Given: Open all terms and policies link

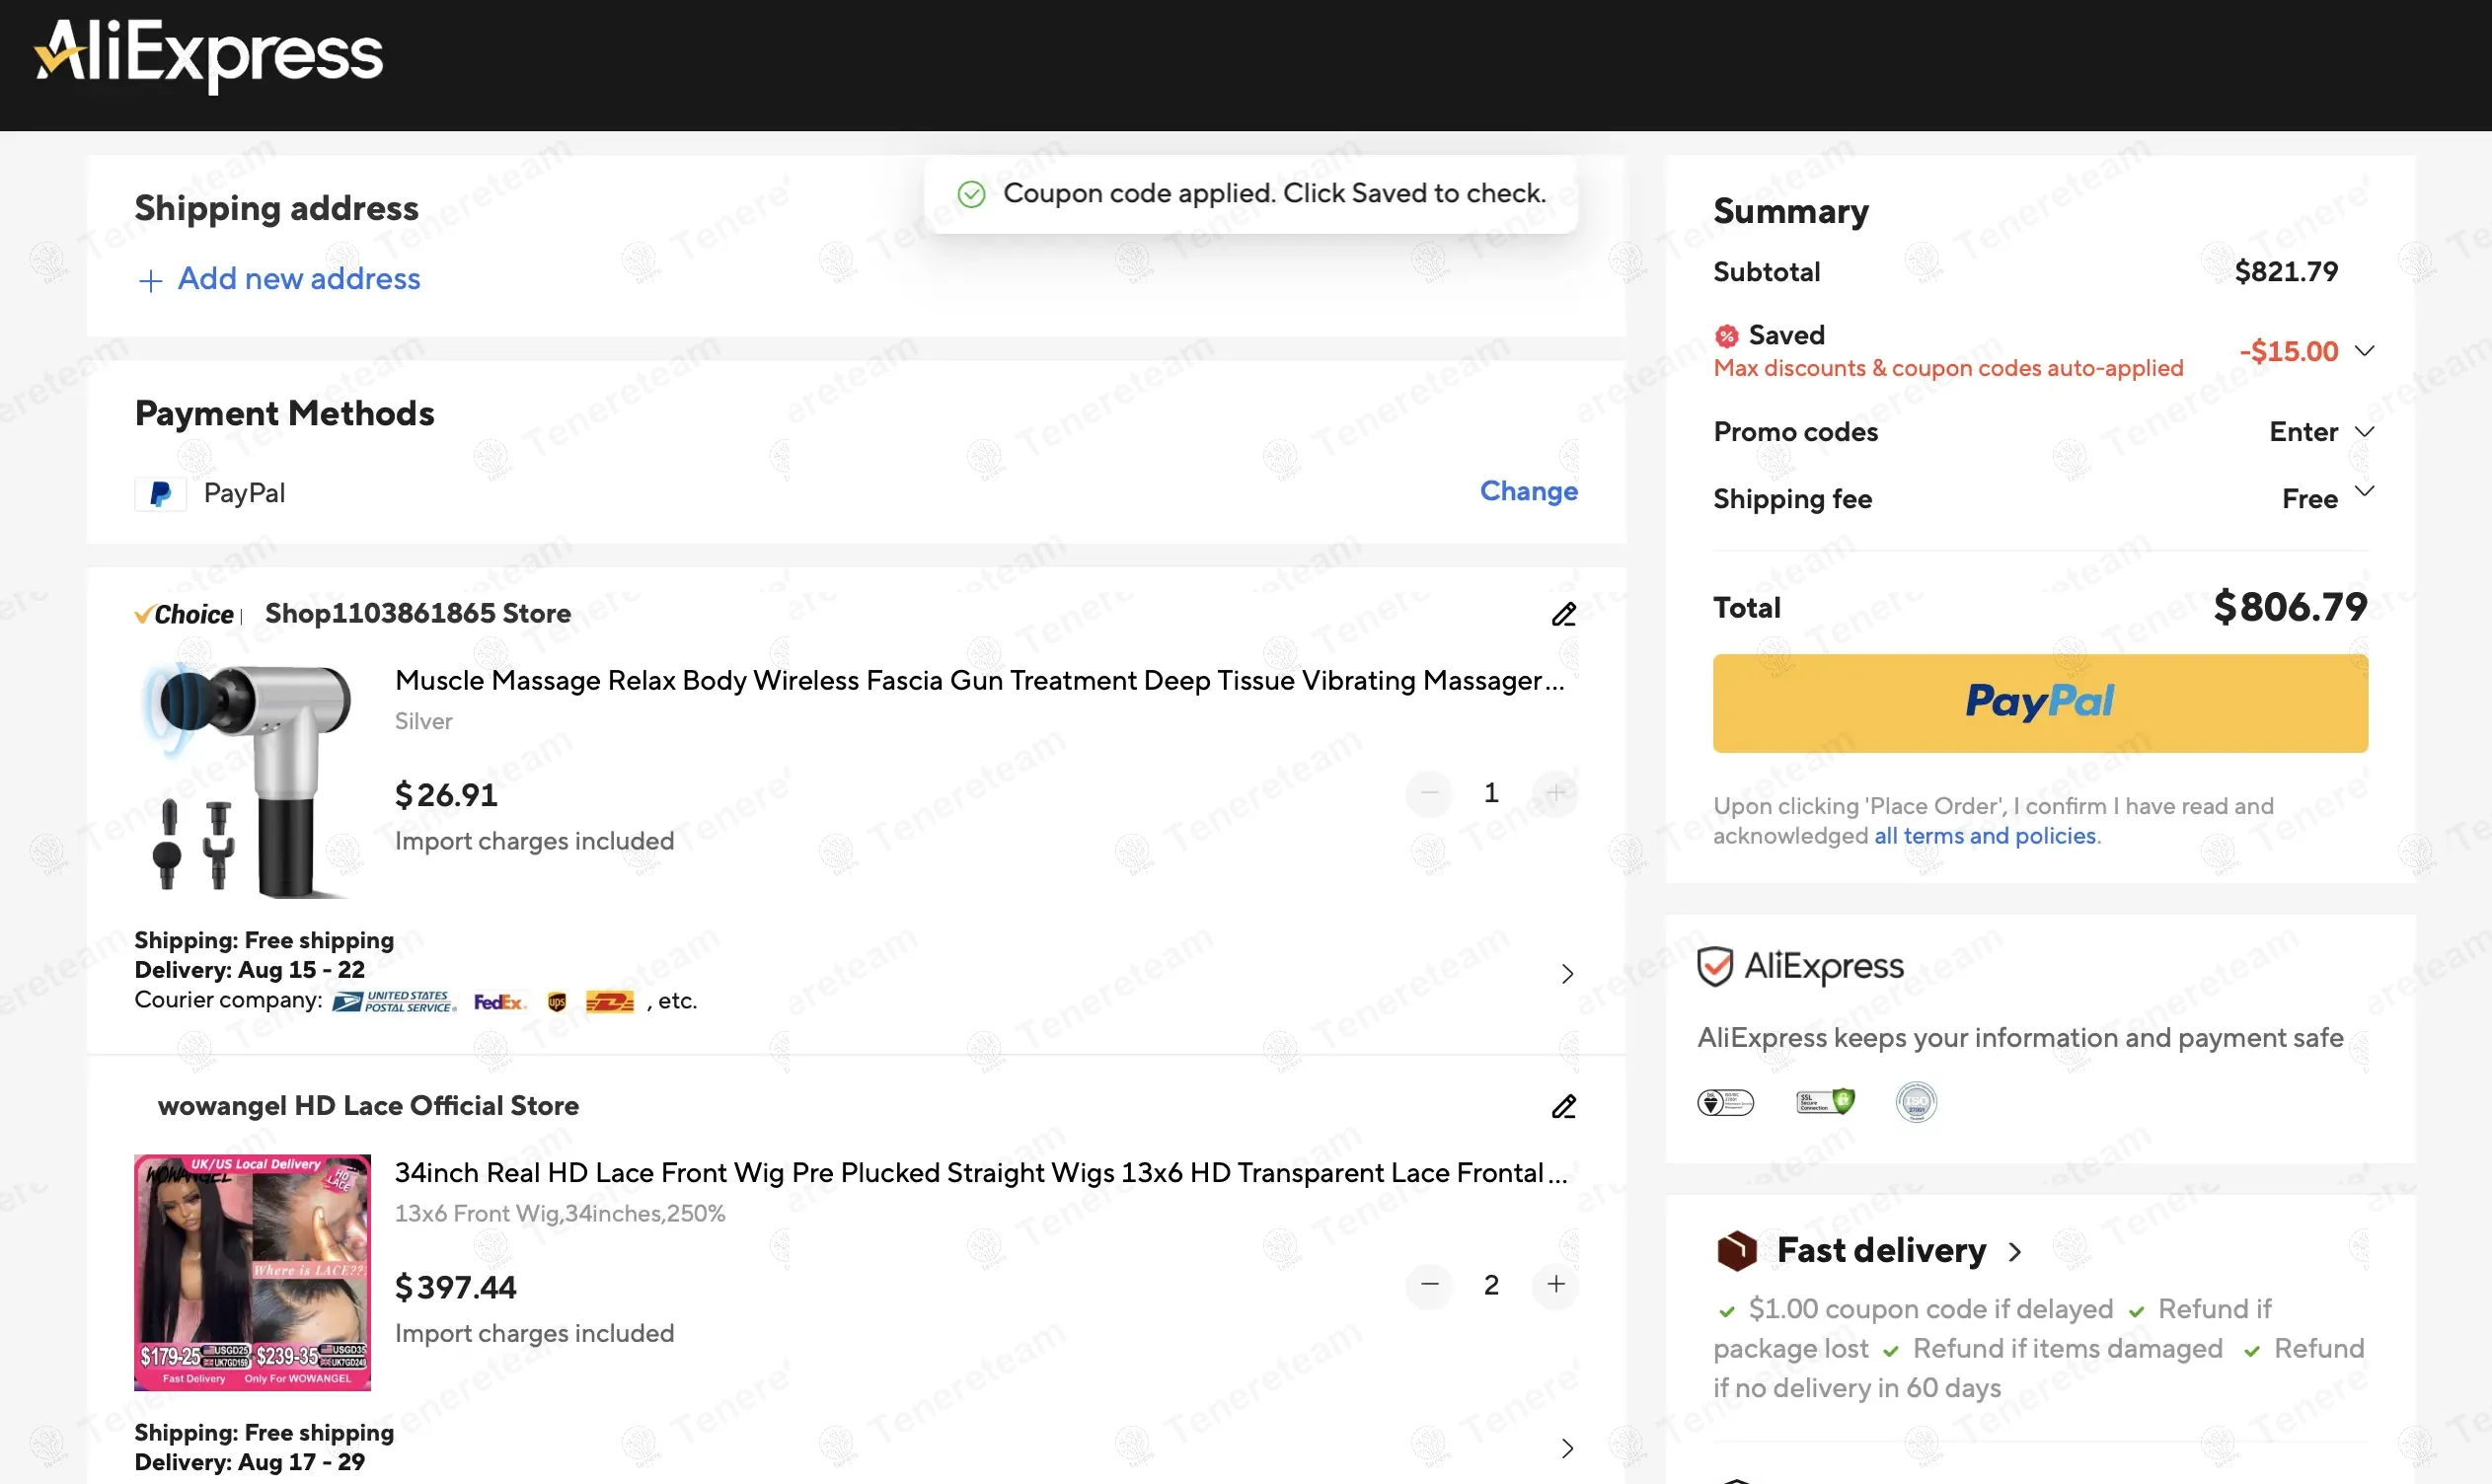Looking at the screenshot, I should 1985,836.
